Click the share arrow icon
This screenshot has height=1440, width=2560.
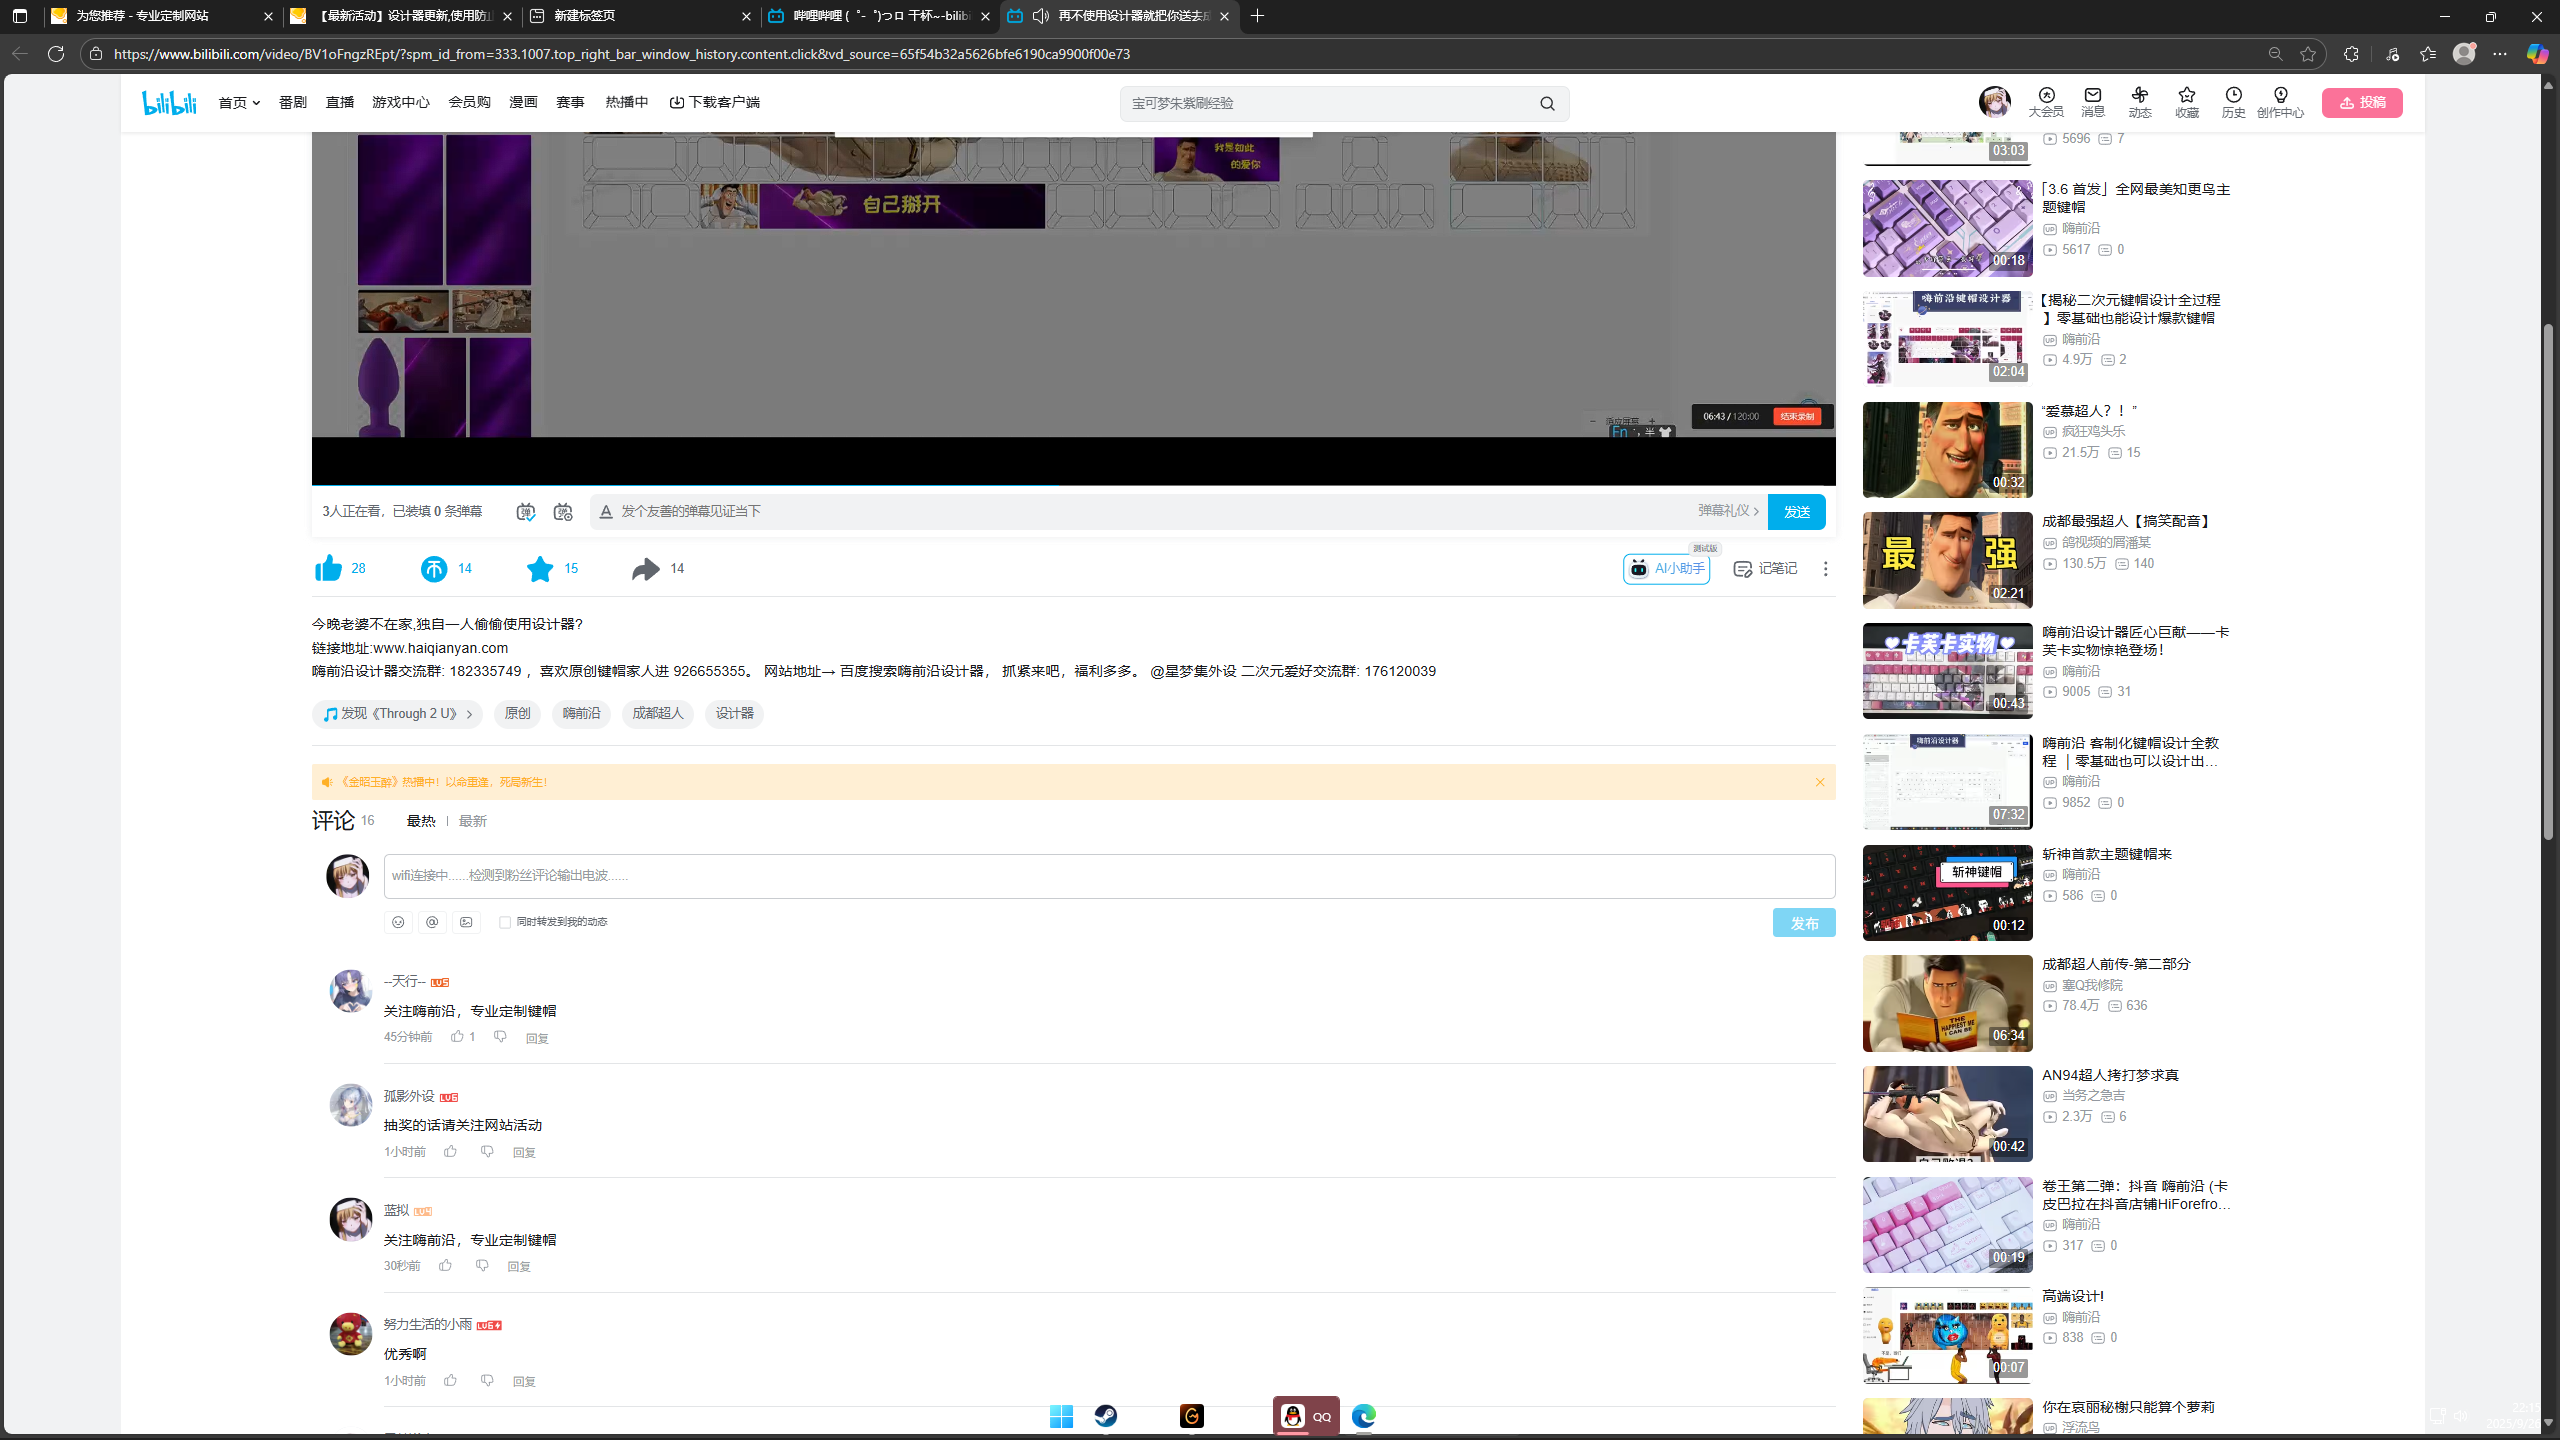(646, 568)
